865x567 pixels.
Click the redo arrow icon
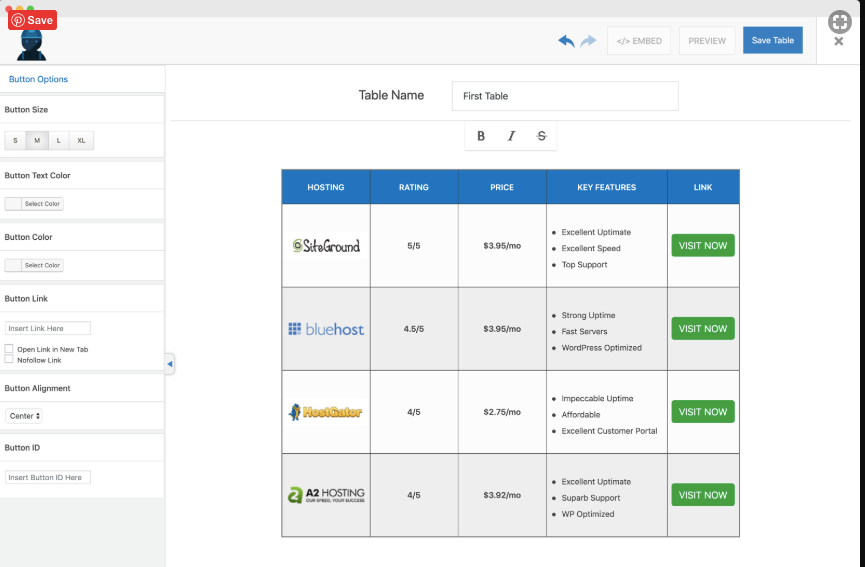(589, 41)
